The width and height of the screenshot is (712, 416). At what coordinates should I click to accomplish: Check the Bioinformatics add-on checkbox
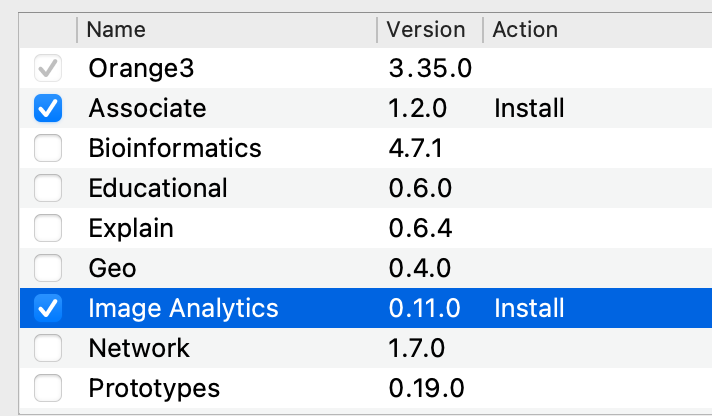[x=48, y=148]
